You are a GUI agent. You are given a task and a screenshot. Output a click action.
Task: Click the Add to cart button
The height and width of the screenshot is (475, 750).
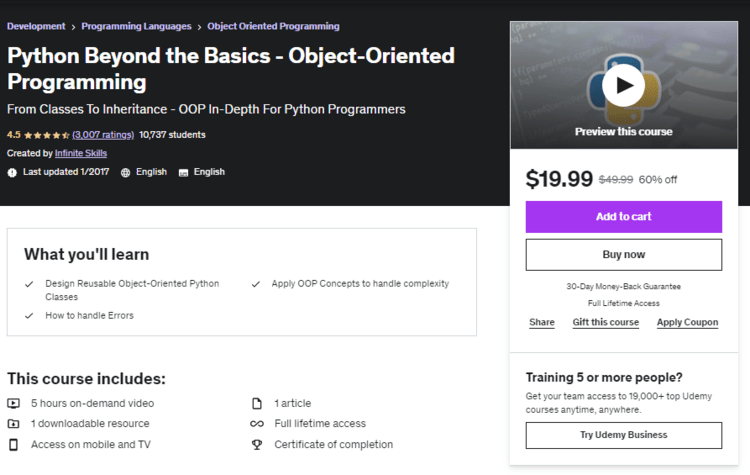[624, 217]
